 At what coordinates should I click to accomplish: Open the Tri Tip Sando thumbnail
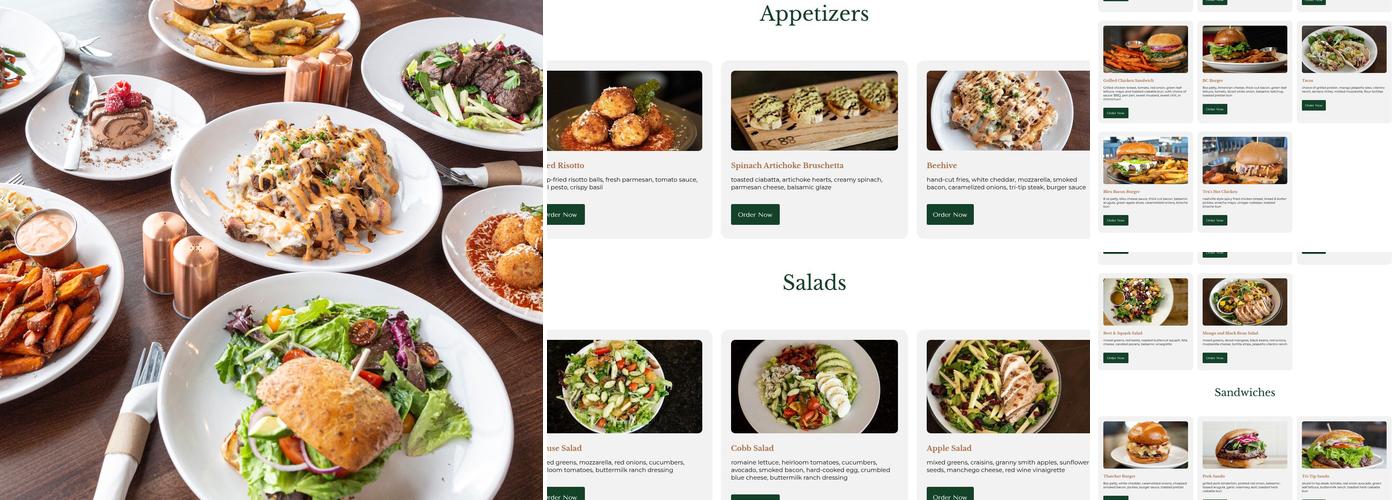tap(1344, 445)
